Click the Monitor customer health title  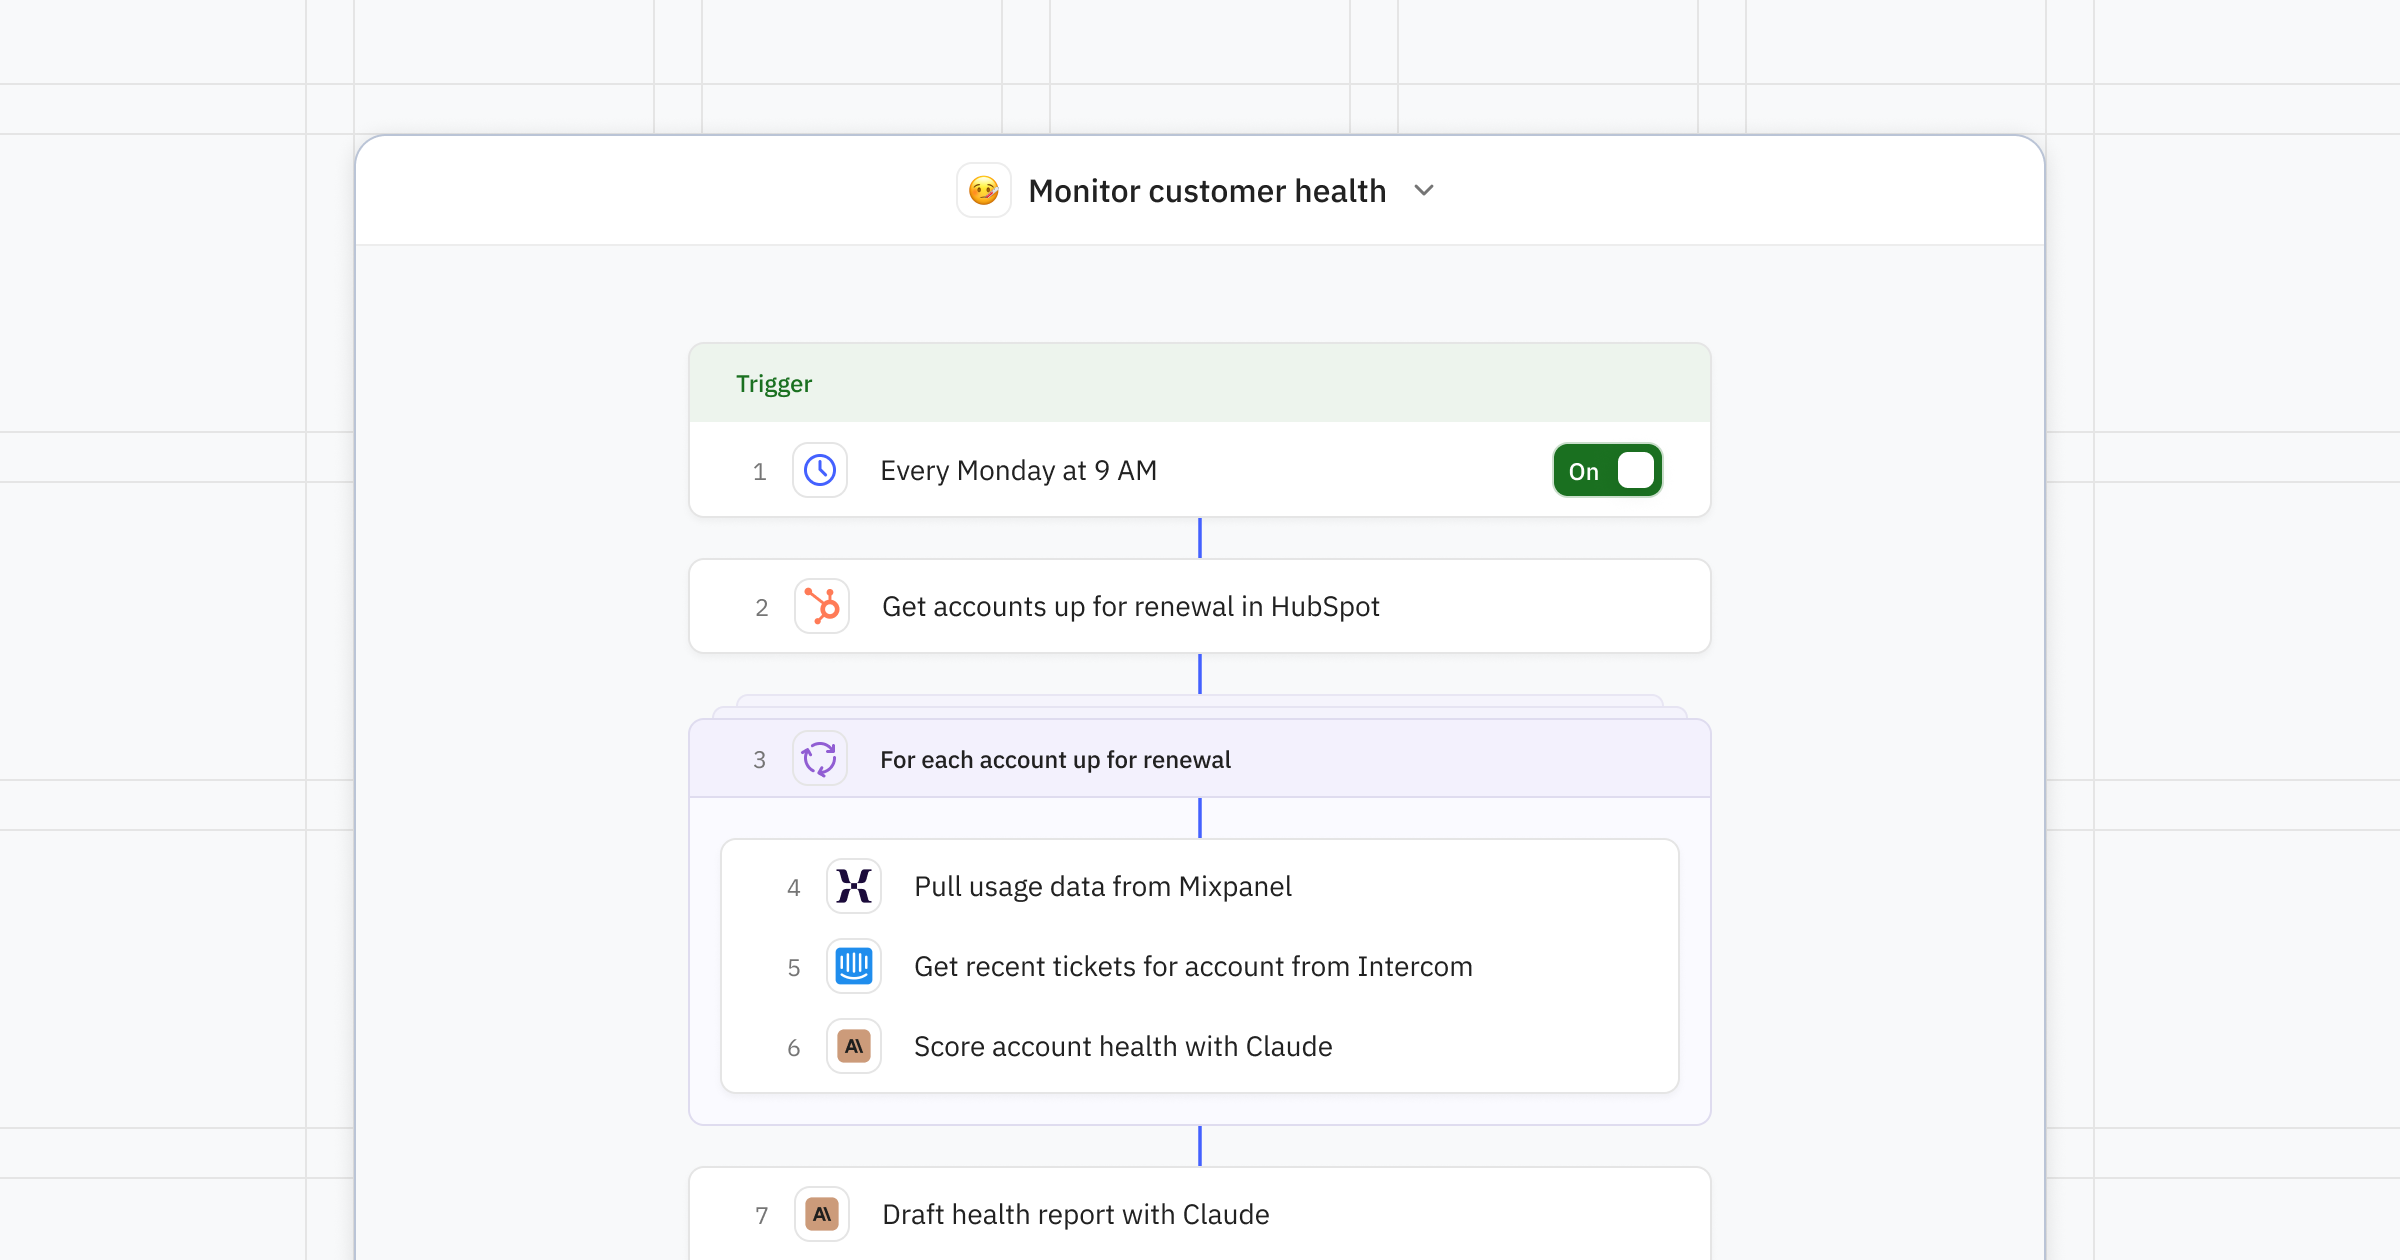click(x=1207, y=190)
